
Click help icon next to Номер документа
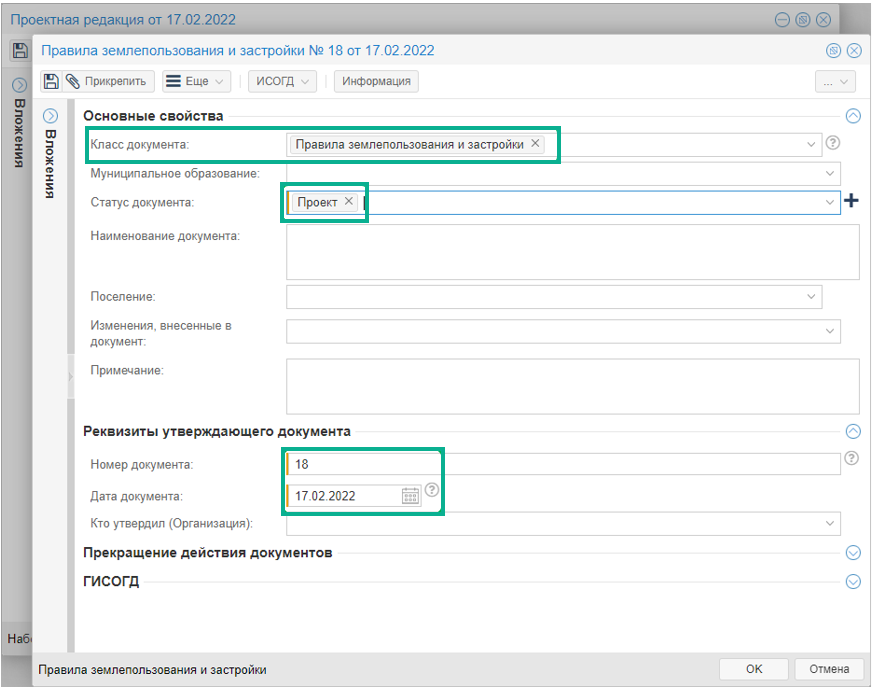coord(851,458)
